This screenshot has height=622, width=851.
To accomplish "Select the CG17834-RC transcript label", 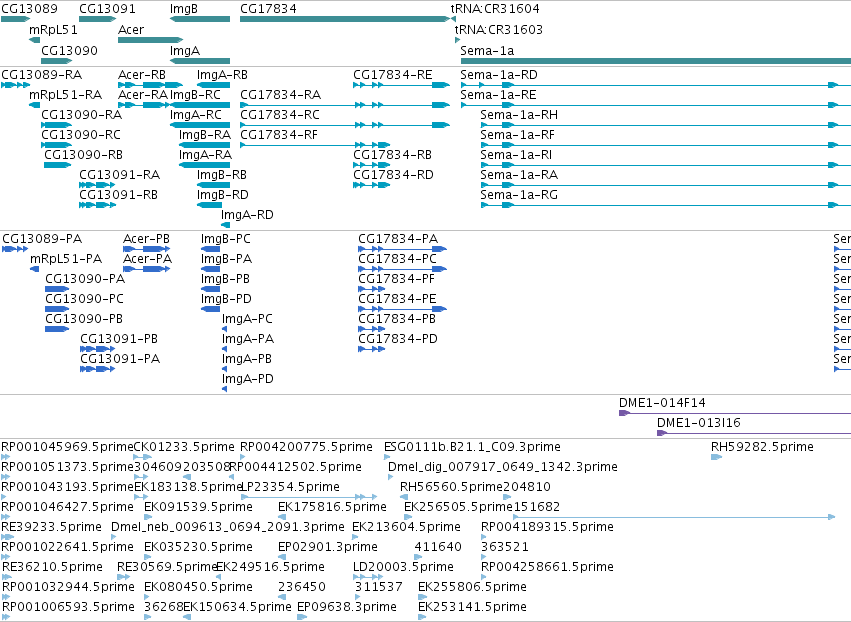I will click(x=280, y=115).
